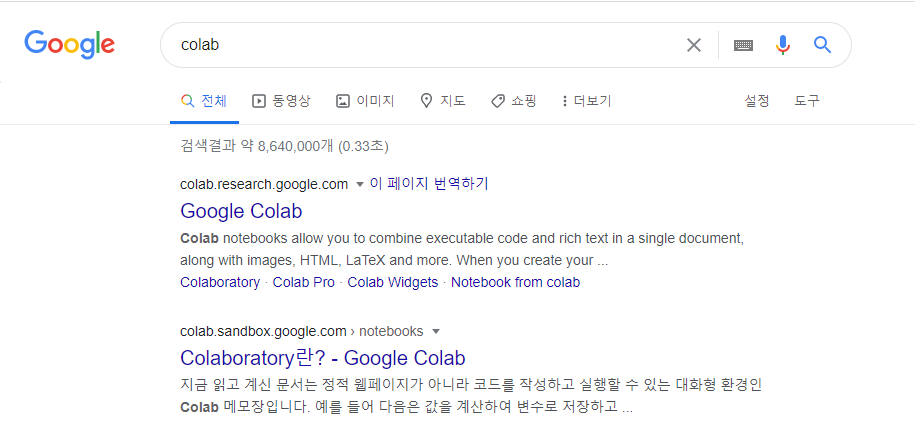Expand dropdown arrow next to colab.sandbox.google.com

pyautogui.click(x=435, y=332)
